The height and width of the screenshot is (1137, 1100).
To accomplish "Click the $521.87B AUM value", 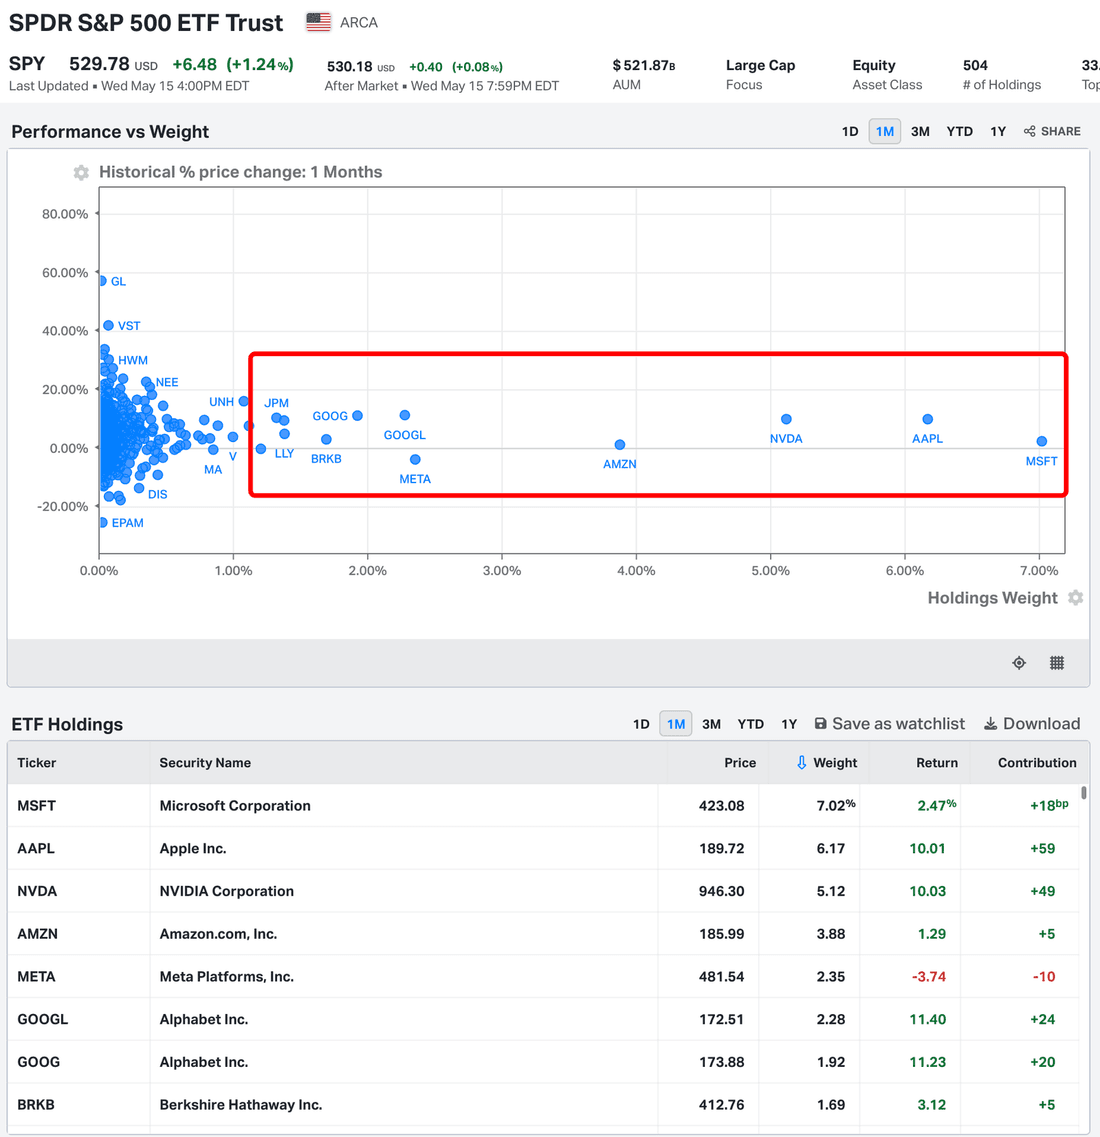I will (x=644, y=65).
